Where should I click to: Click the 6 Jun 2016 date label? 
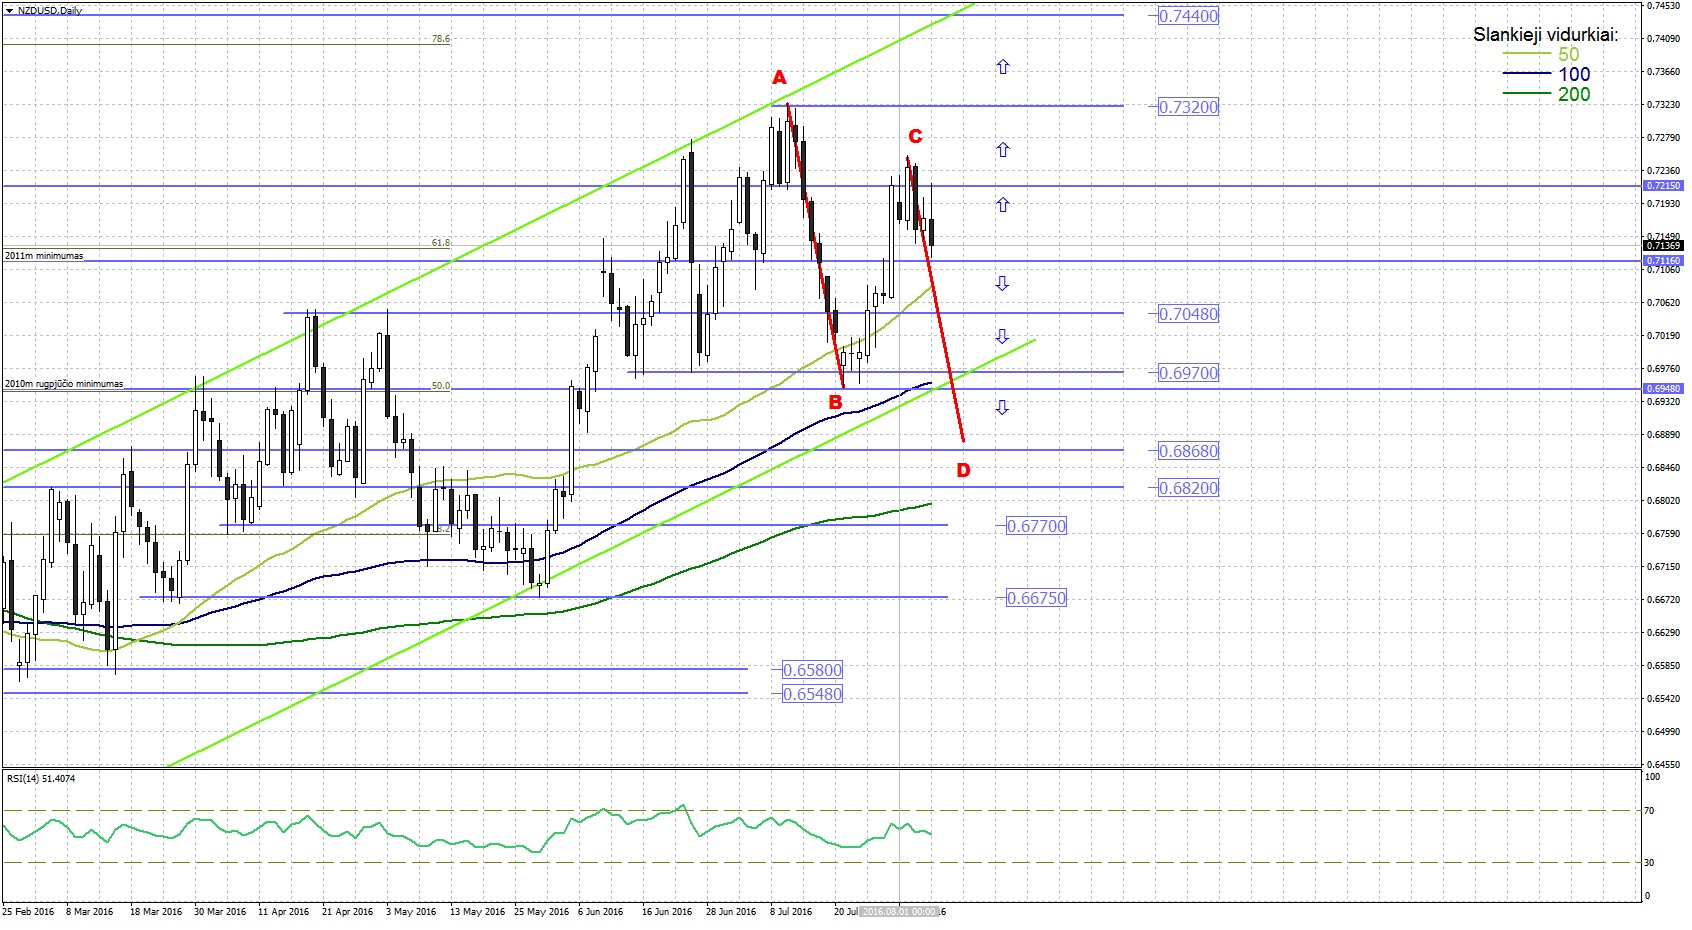click(600, 912)
